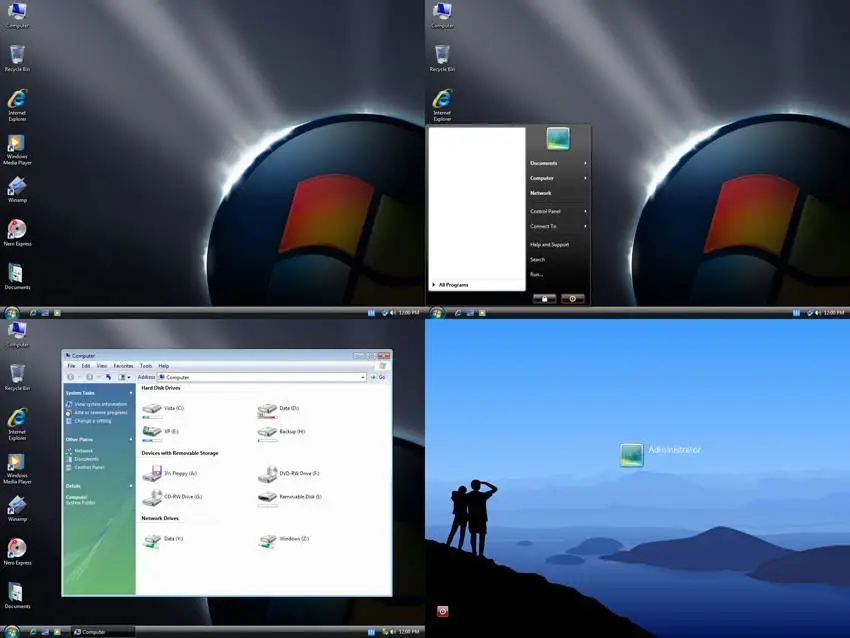
Task: Click the Administrator user picture on login screen
Action: tap(632, 455)
